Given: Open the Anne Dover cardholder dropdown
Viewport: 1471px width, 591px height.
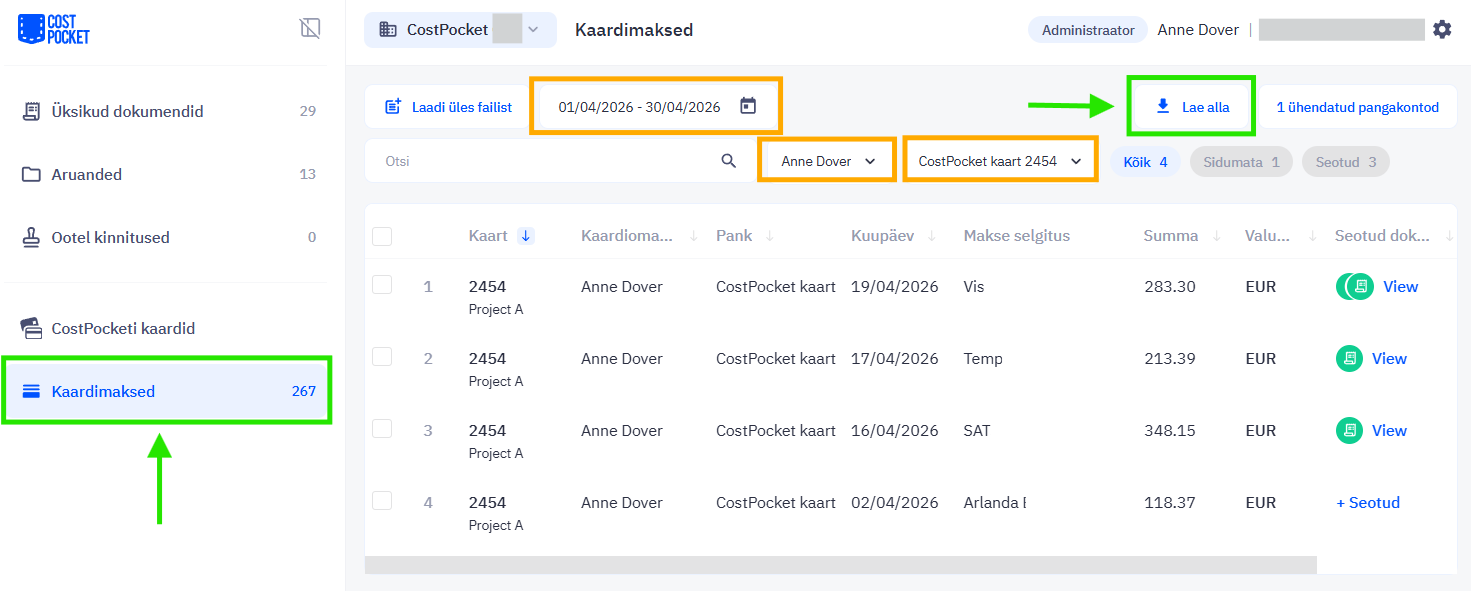Looking at the screenshot, I should (x=827, y=161).
